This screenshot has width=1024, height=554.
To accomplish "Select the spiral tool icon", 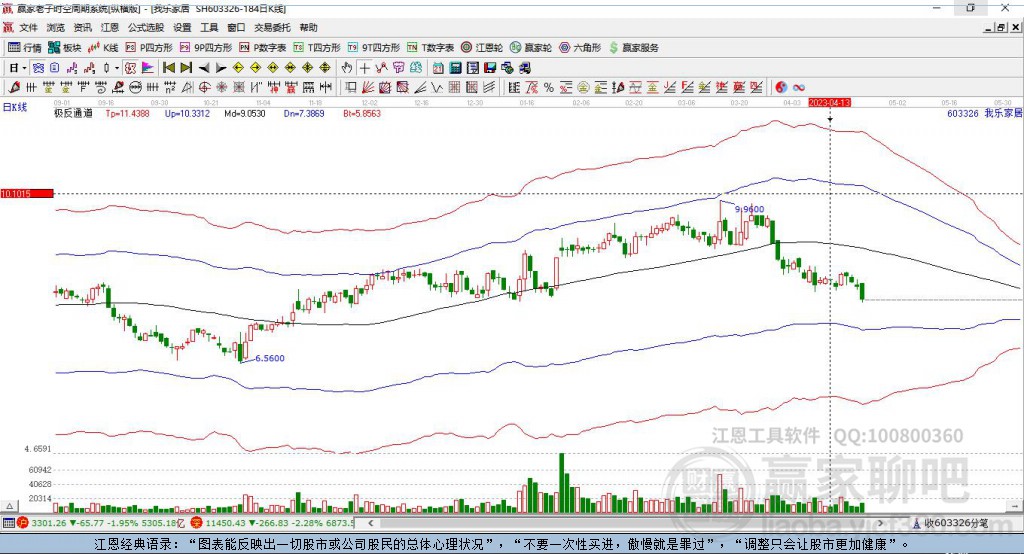I will tap(101, 88).
